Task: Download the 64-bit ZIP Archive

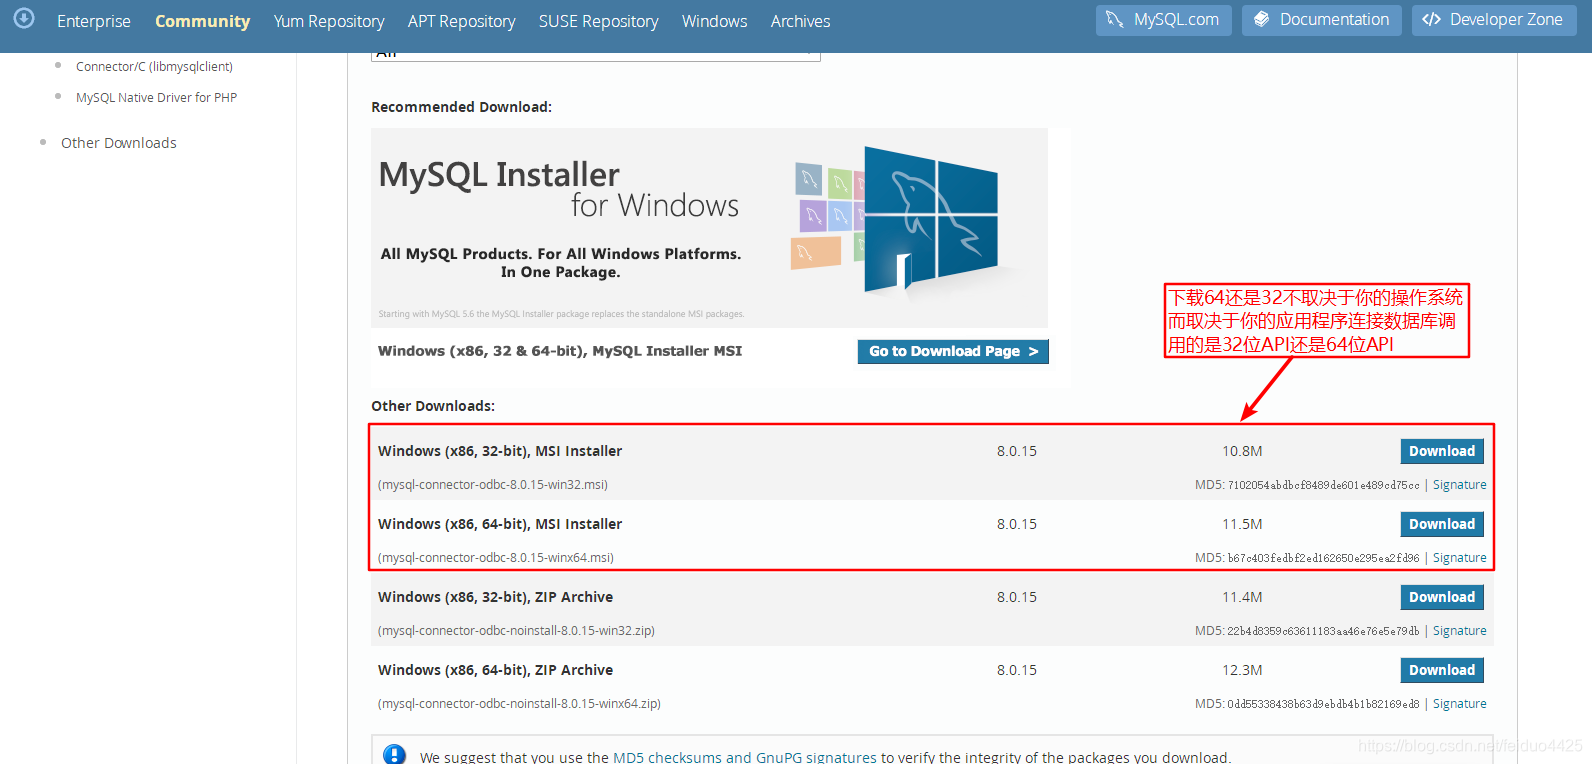Action: coord(1442,671)
